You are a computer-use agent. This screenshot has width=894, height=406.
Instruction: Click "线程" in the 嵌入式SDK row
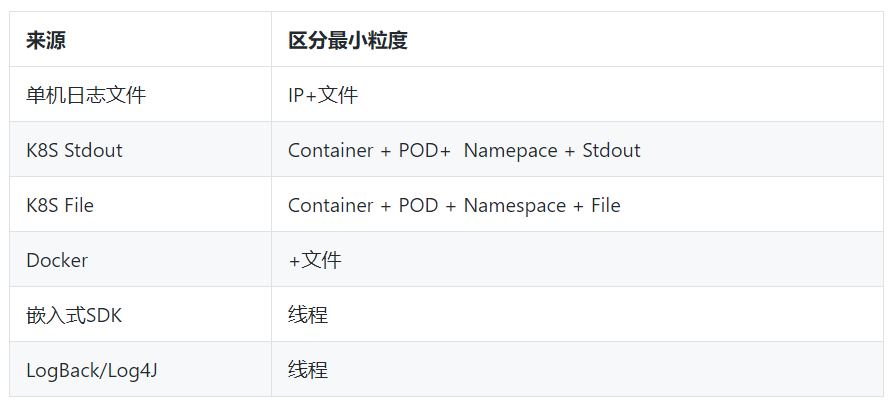[308, 315]
